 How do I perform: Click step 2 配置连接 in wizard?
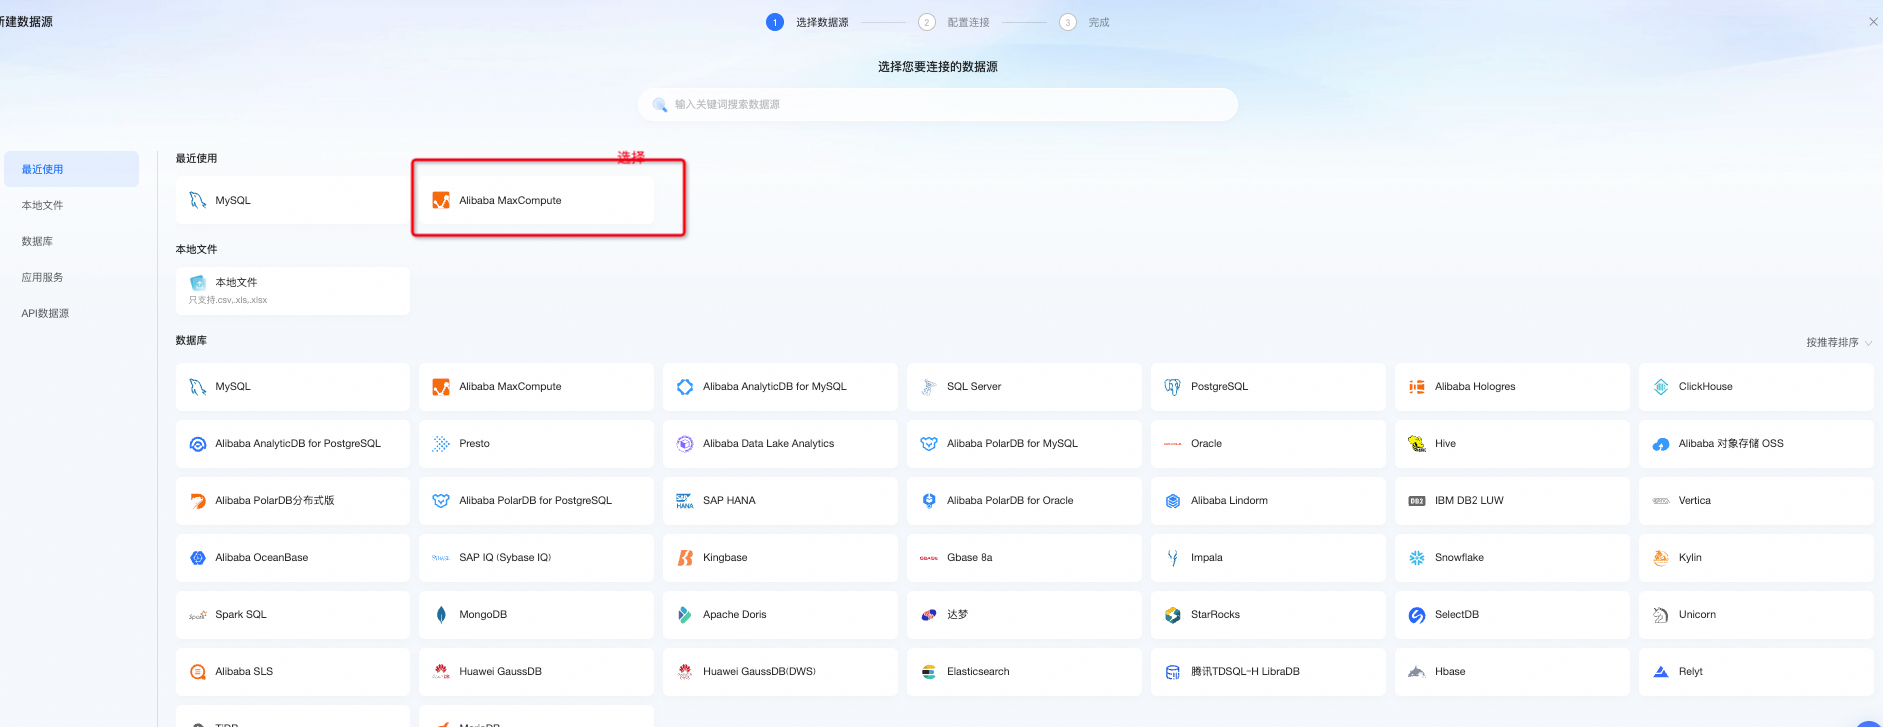click(954, 22)
